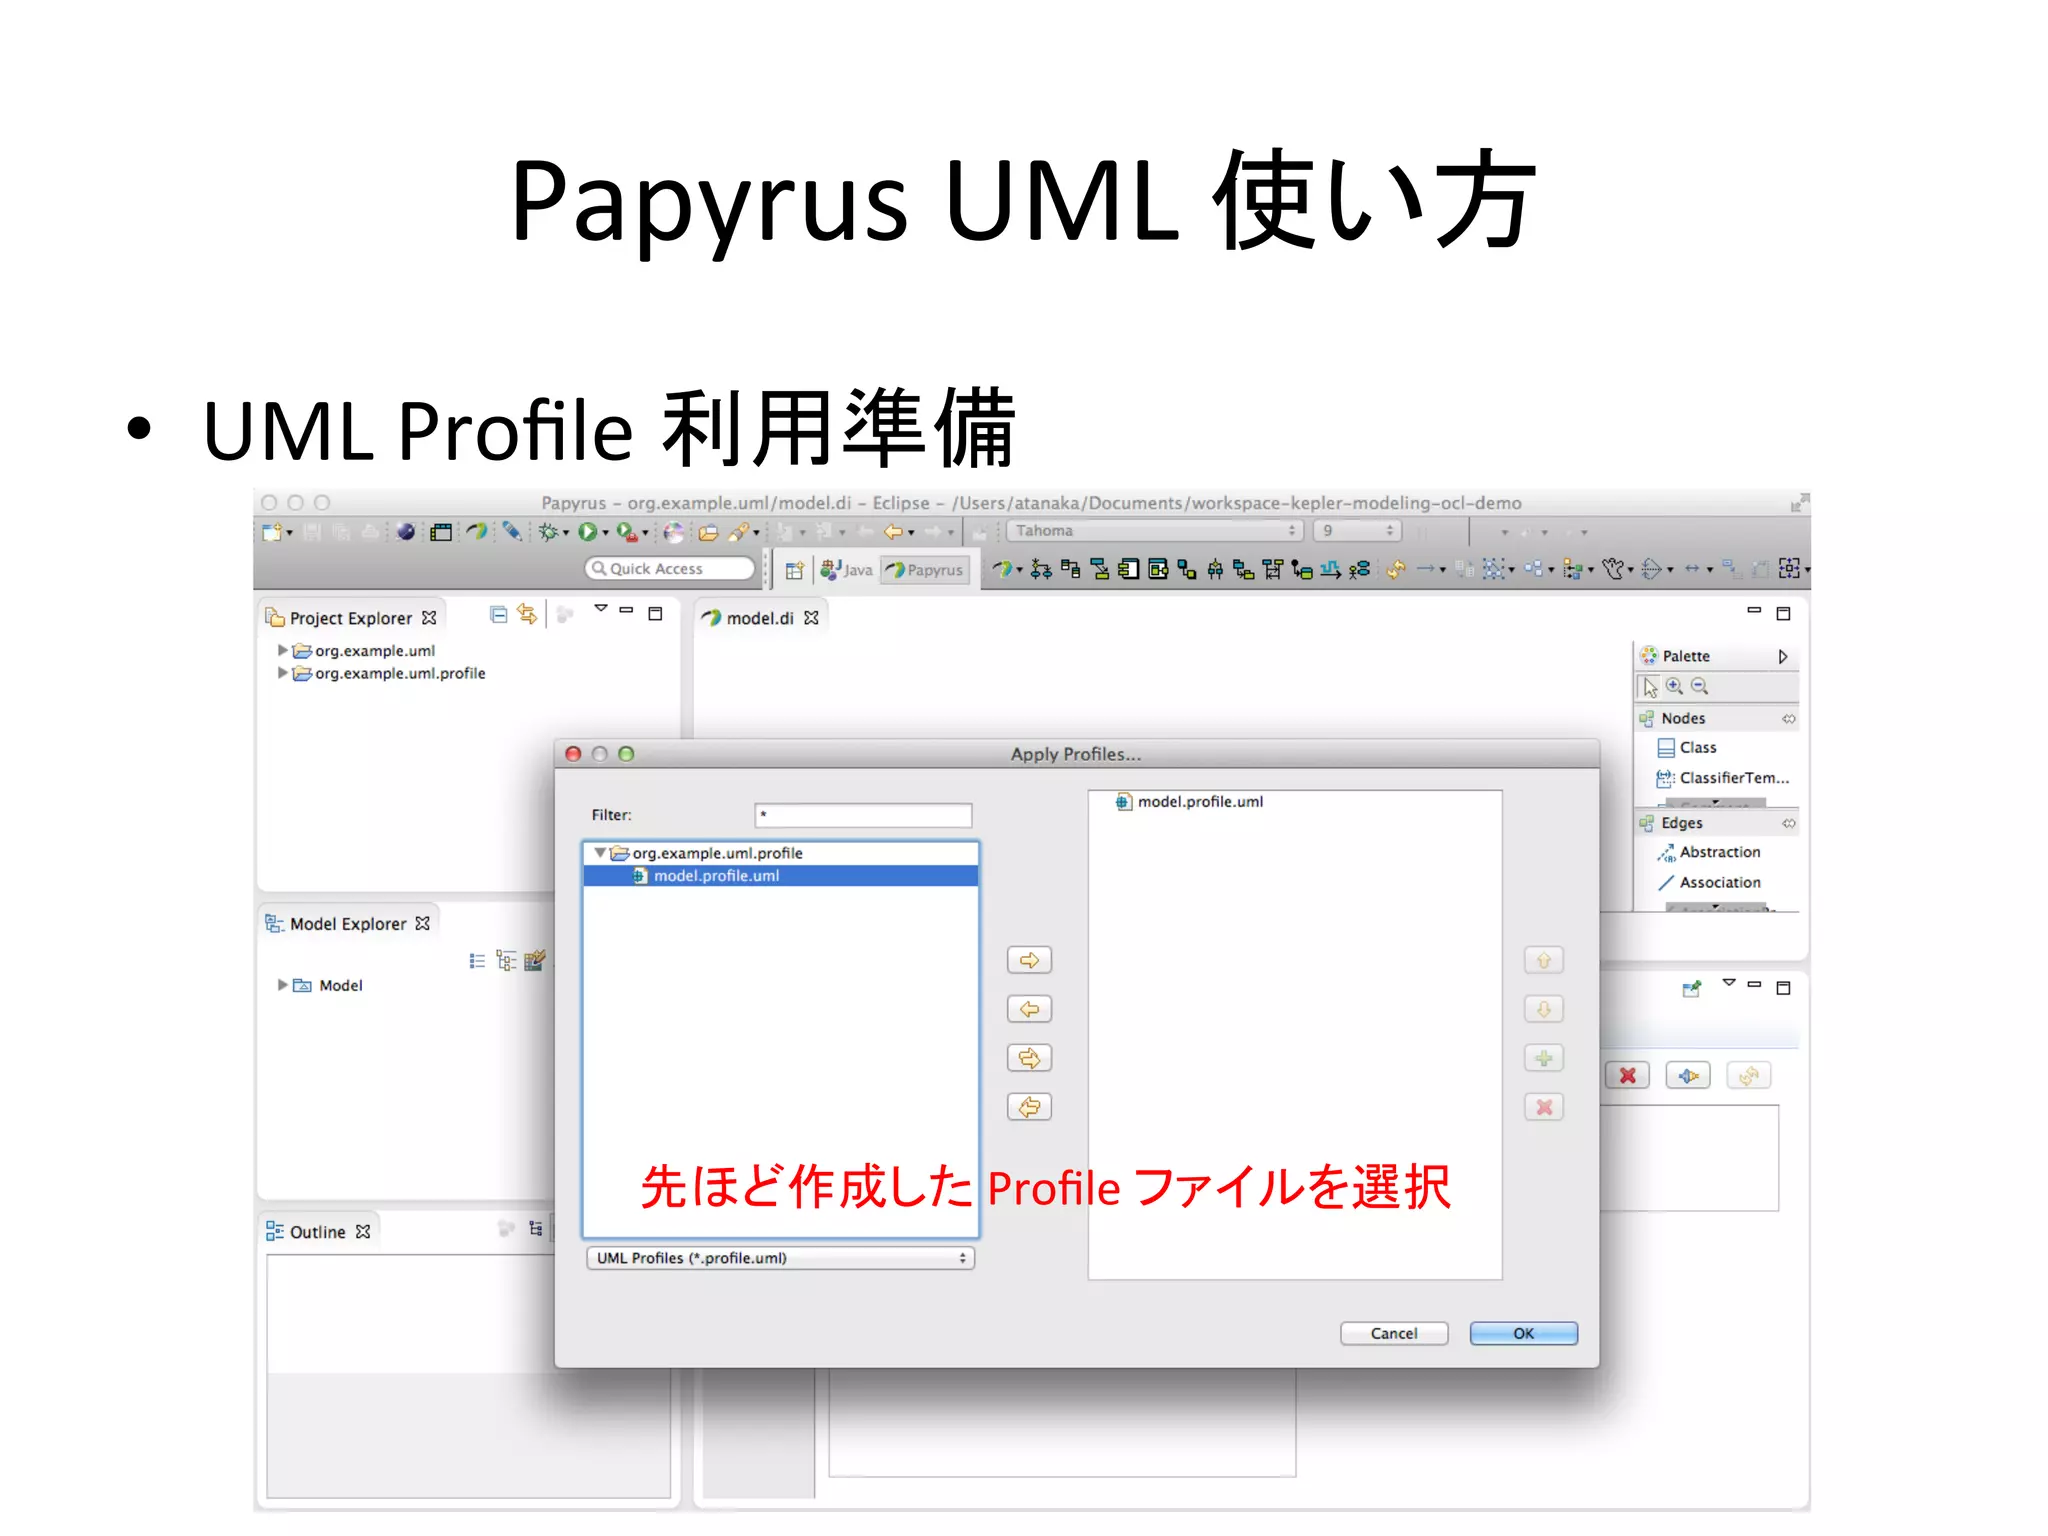Screen dimensions: 2048x1536
Task: Open the UML Profiles file type dropdown
Action: [780, 1258]
